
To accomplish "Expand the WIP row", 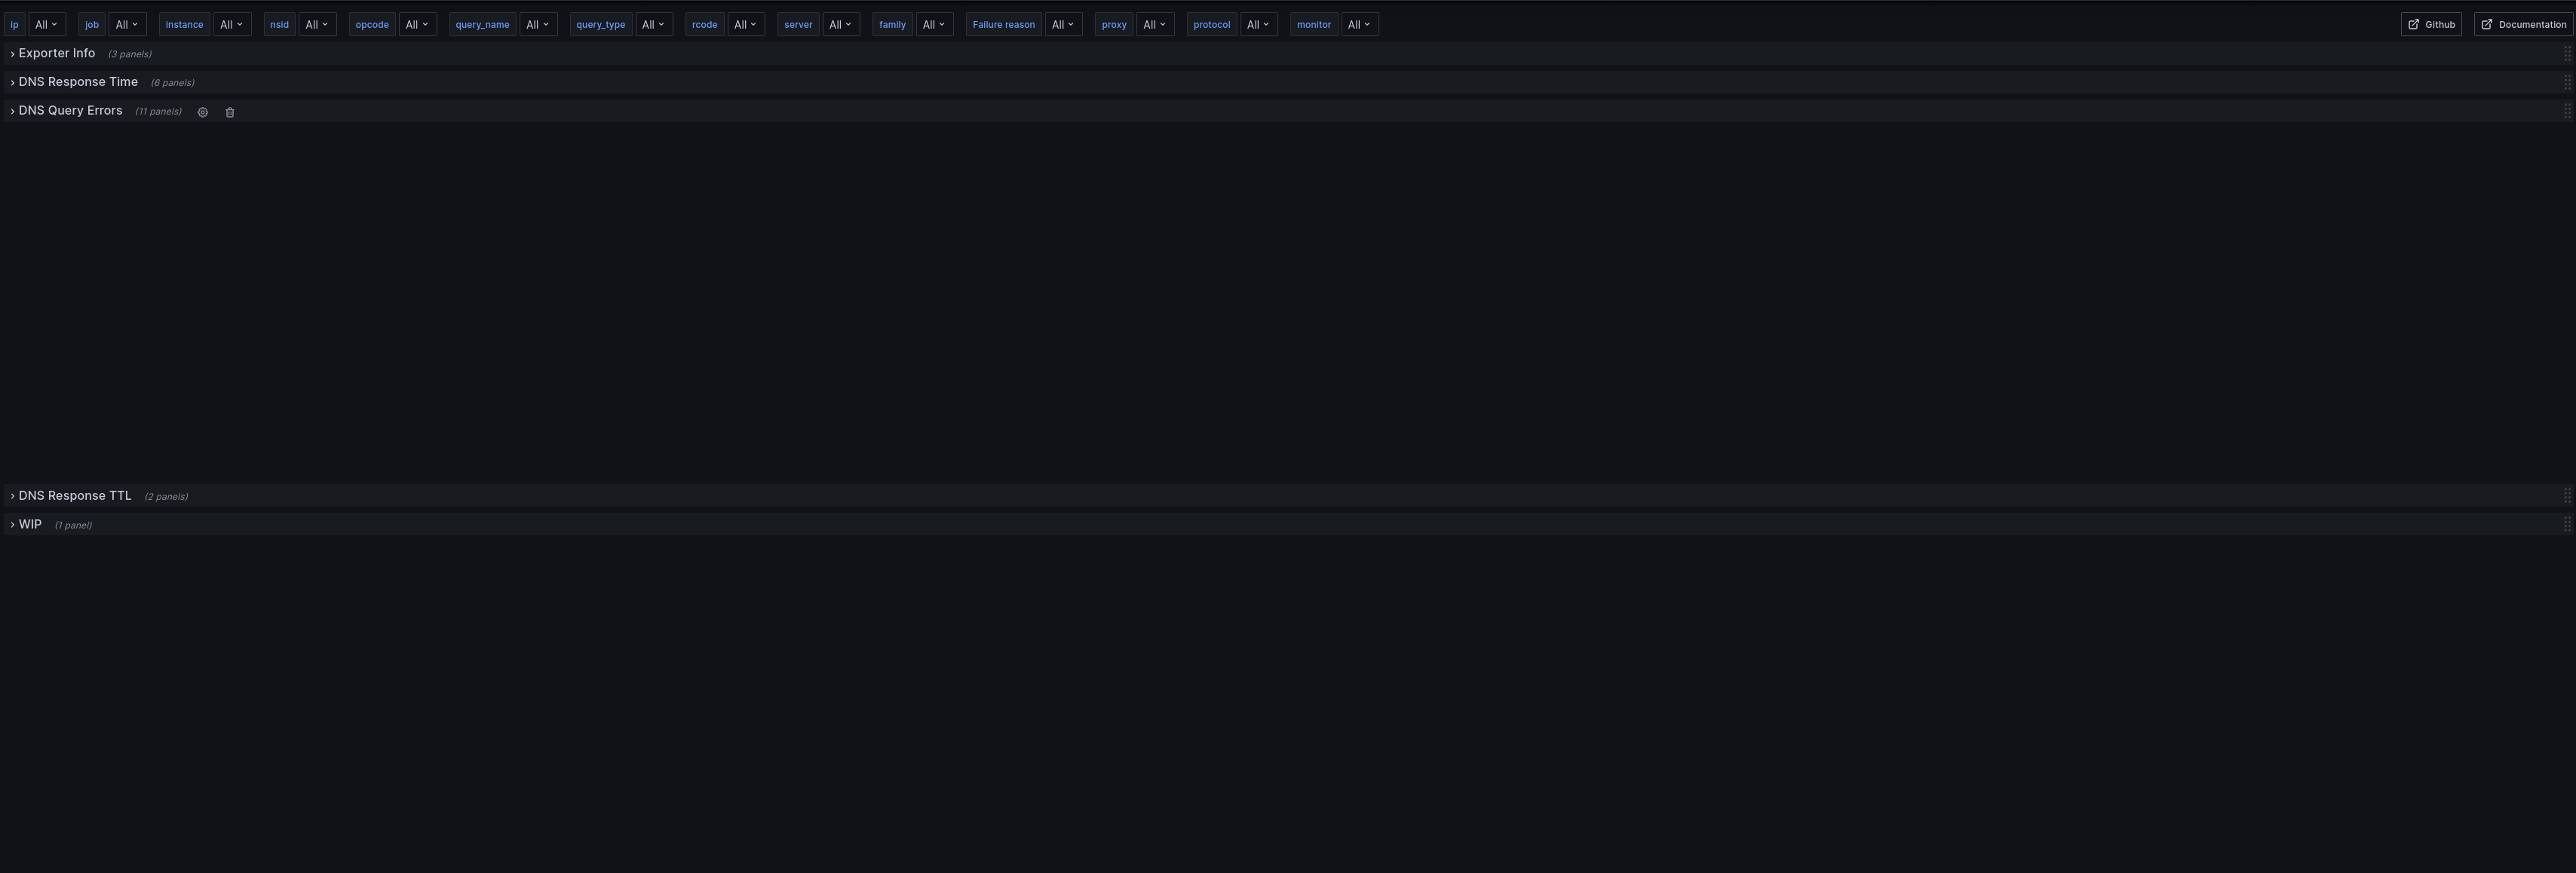I will (x=30, y=524).
